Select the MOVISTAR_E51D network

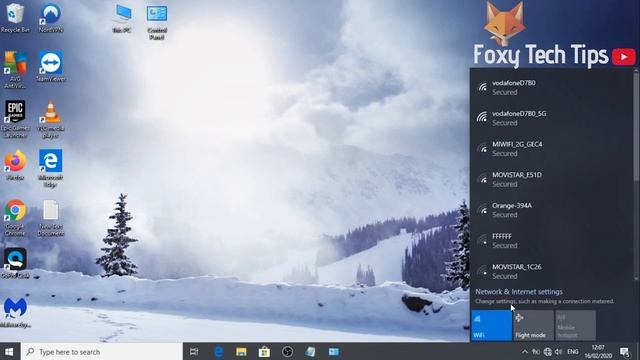(551, 179)
